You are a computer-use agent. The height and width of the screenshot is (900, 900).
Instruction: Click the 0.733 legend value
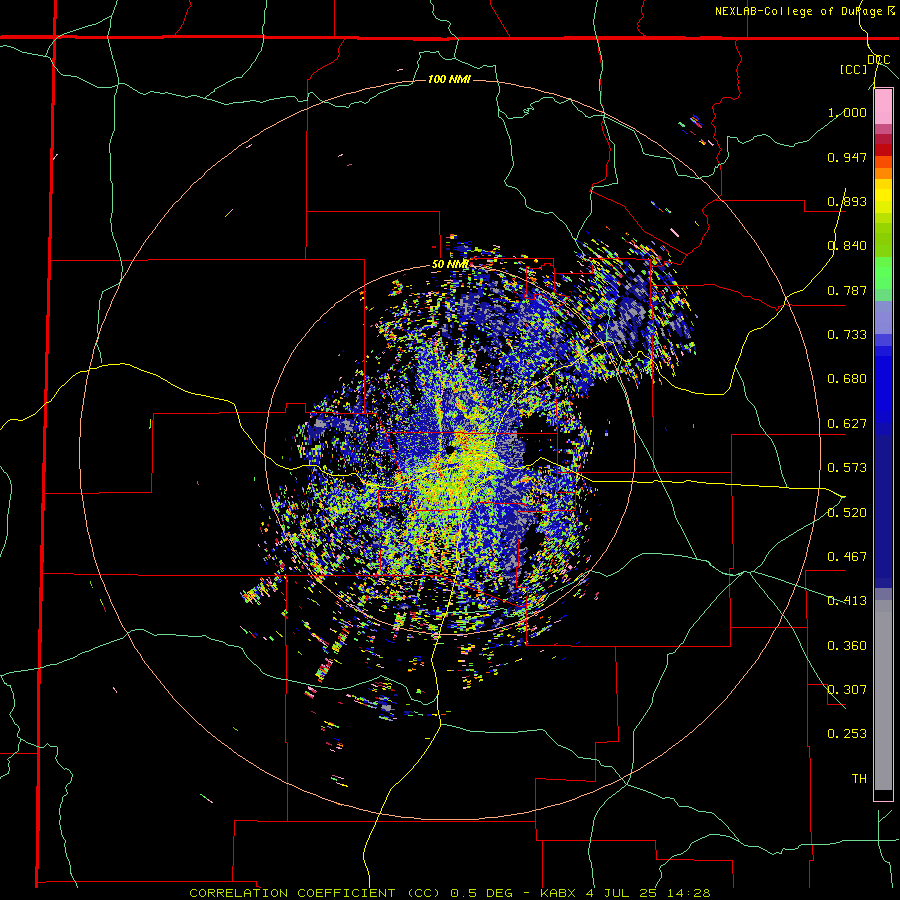847,335
